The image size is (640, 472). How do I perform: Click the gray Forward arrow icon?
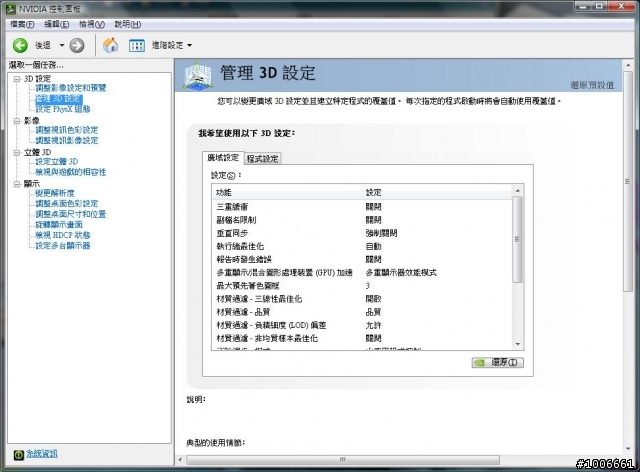(x=77, y=45)
